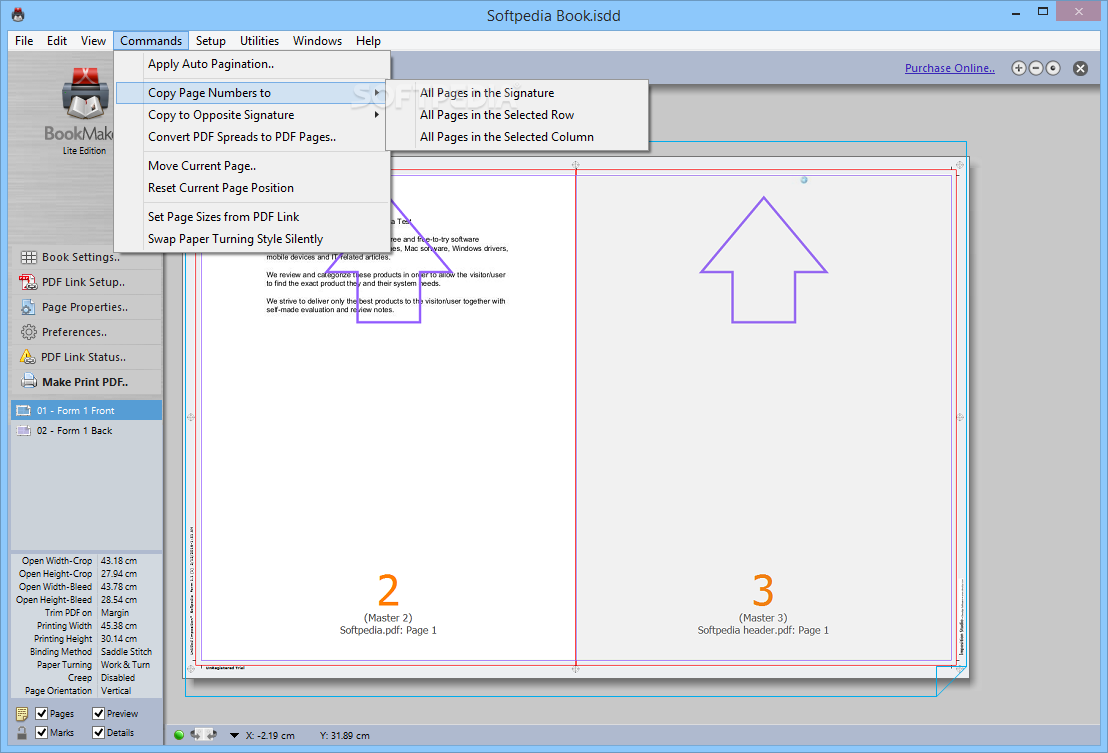This screenshot has height=753, width=1108.
Task: Open the Edit menu
Action: tap(57, 40)
